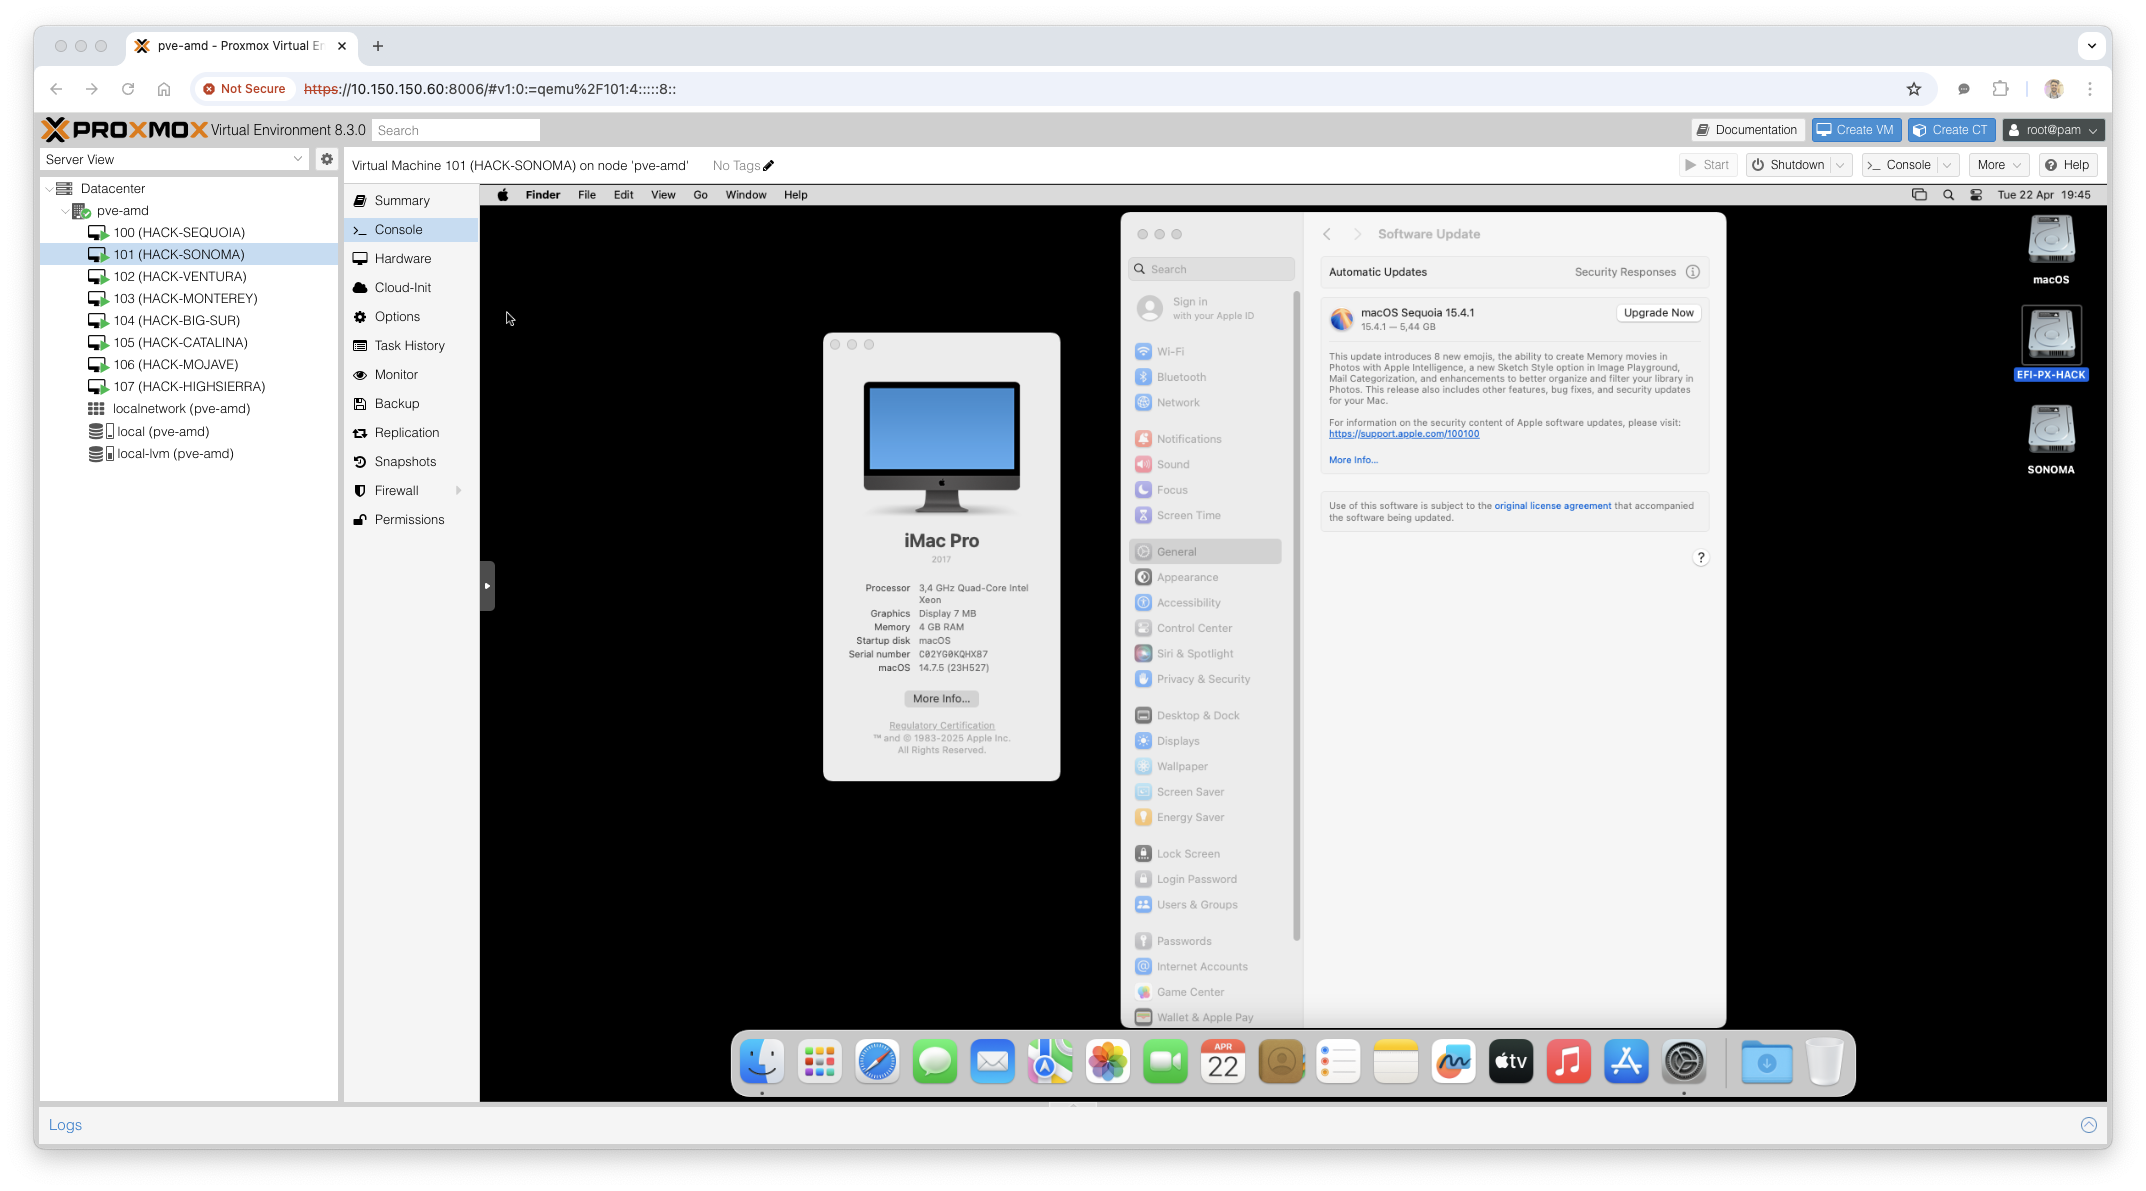The width and height of the screenshot is (2146, 1191).
Task: Expand the Shutdown dropdown arrow
Action: pyautogui.click(x=1840, y=165)
